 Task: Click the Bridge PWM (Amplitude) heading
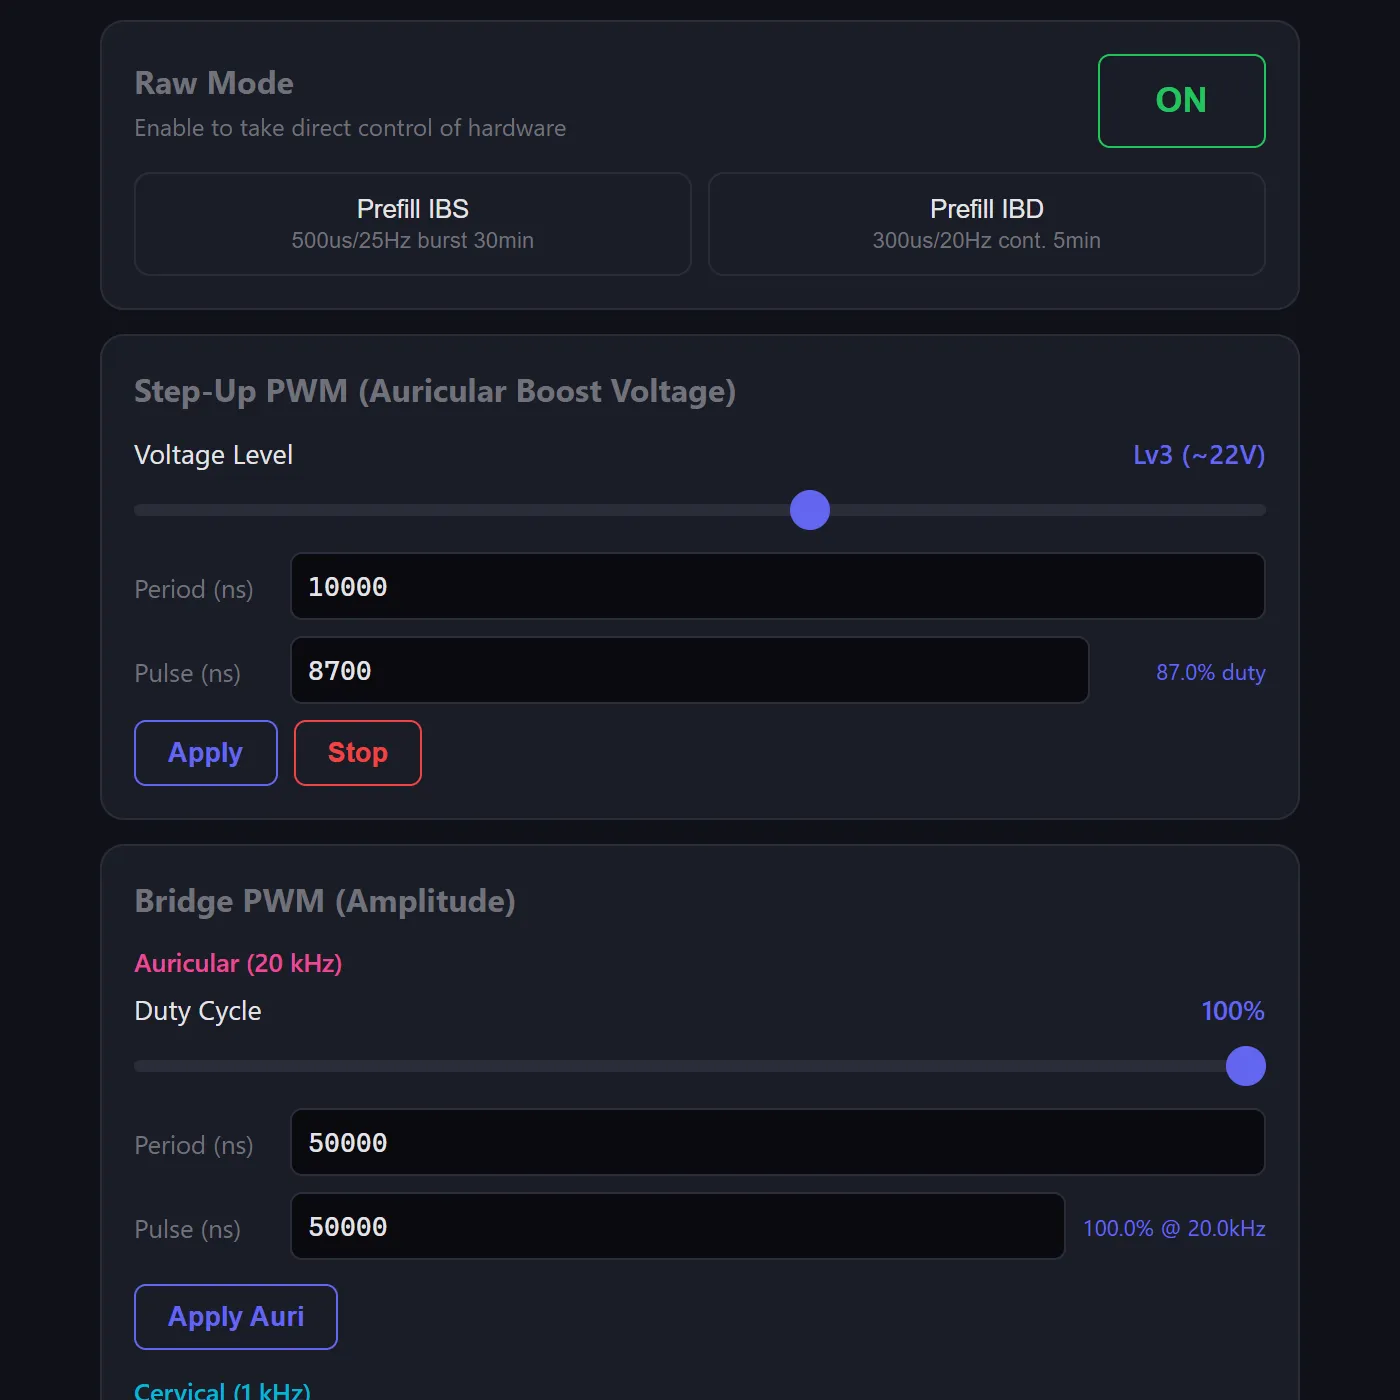(x=325, y=901)
